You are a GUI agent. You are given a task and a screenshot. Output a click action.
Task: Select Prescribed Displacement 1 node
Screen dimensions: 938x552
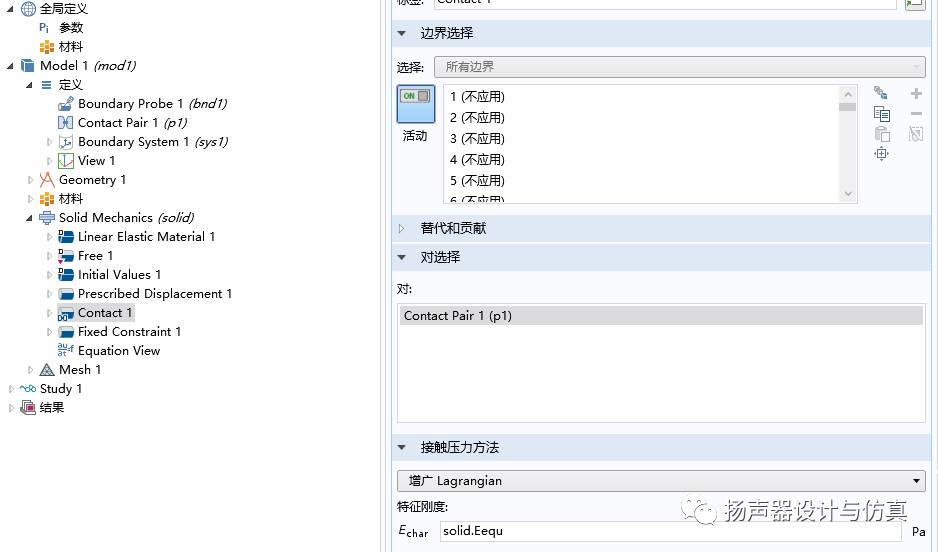tap(154, 294)
